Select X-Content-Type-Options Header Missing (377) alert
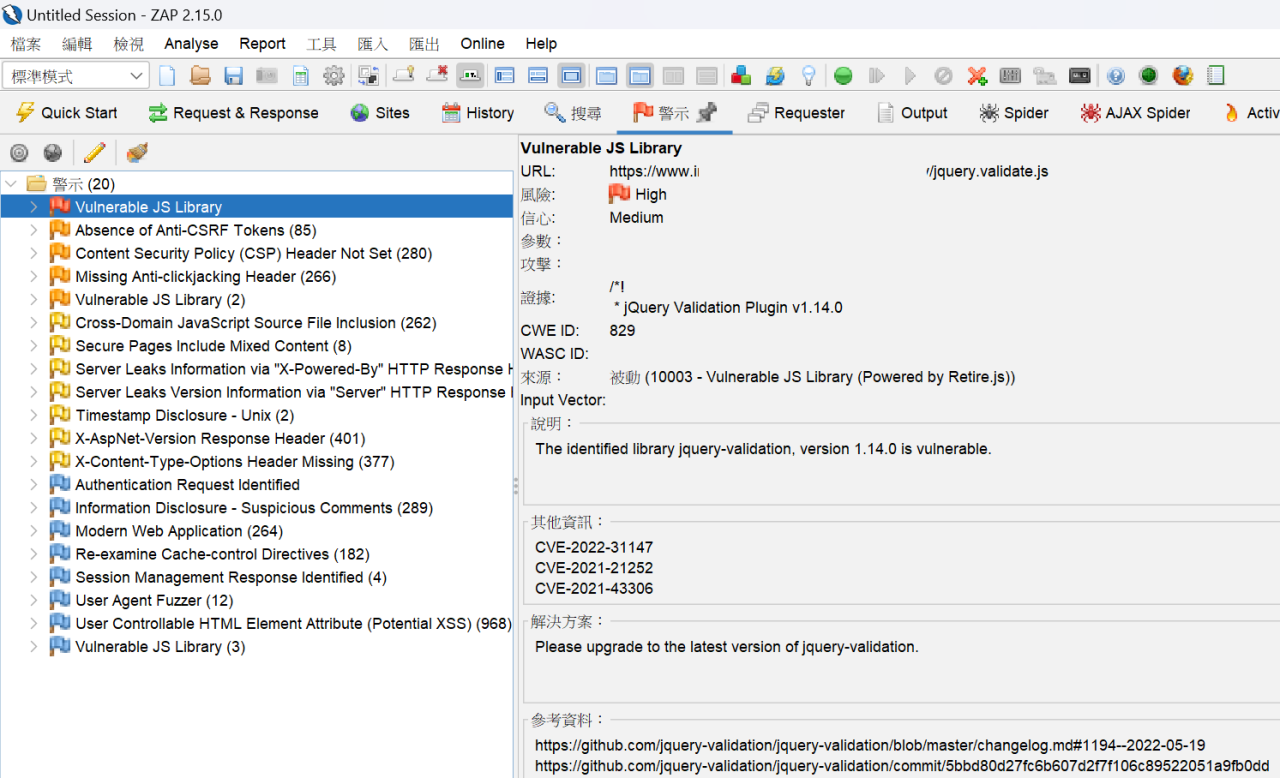Screen dimensions: 1280x778 coord(235,462)
